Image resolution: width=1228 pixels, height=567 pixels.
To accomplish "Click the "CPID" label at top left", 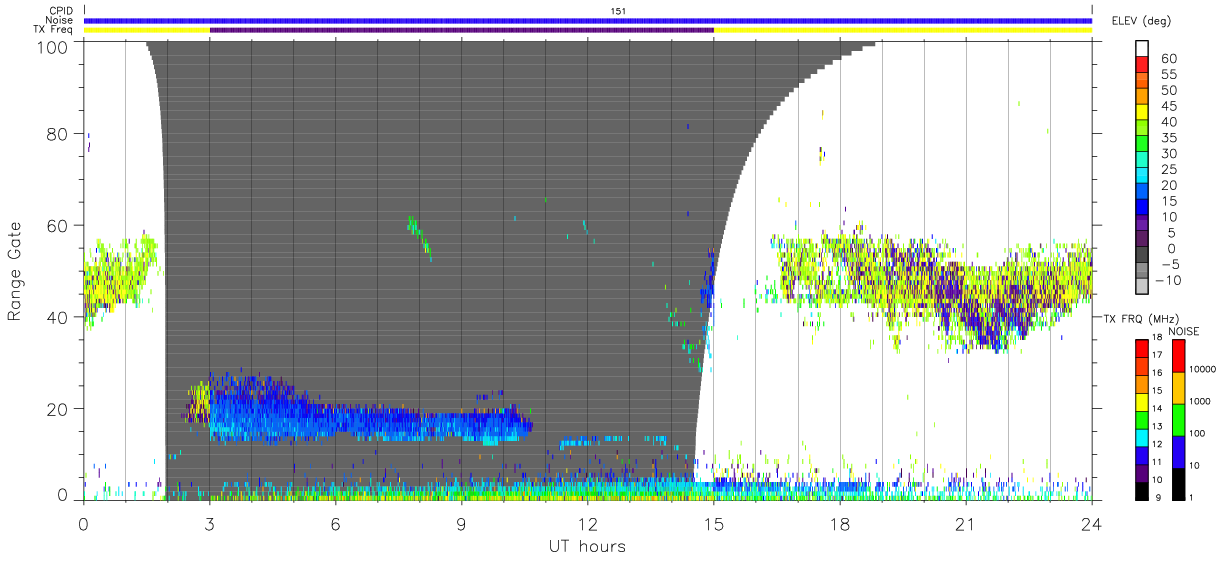I will click(59, 11).
